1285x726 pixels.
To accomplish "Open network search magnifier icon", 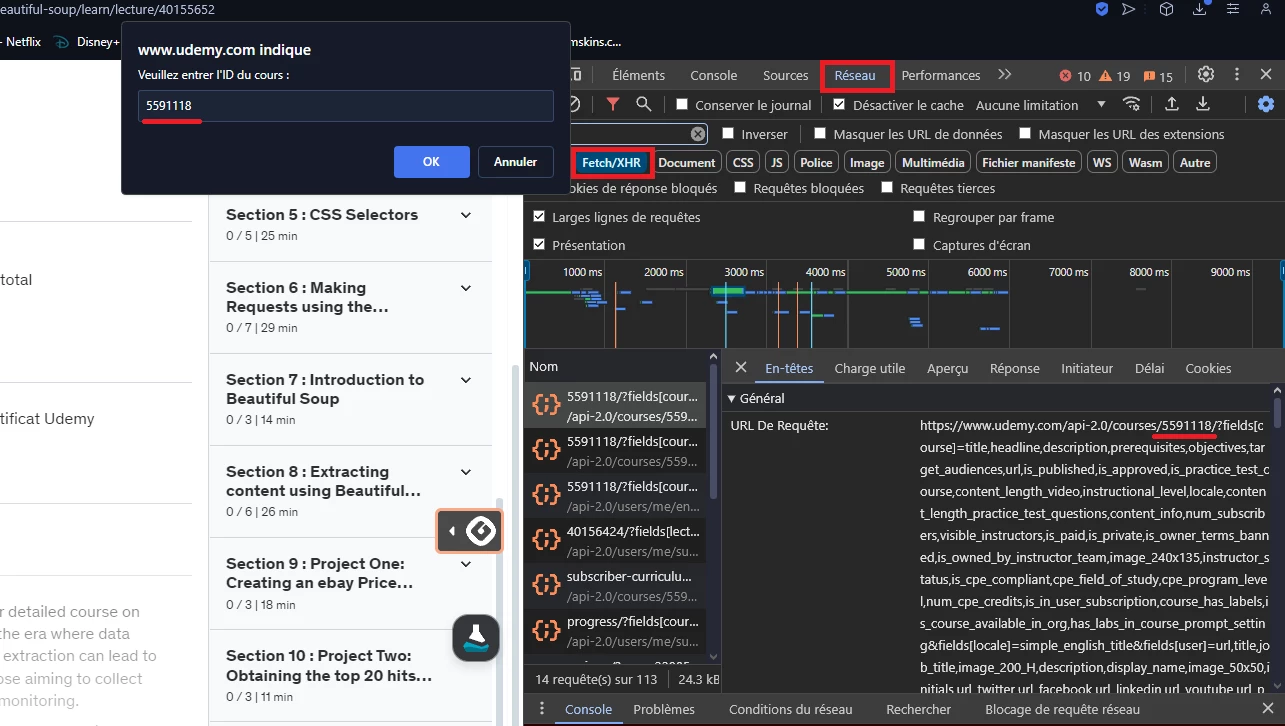I will click(x=644, y=104).
